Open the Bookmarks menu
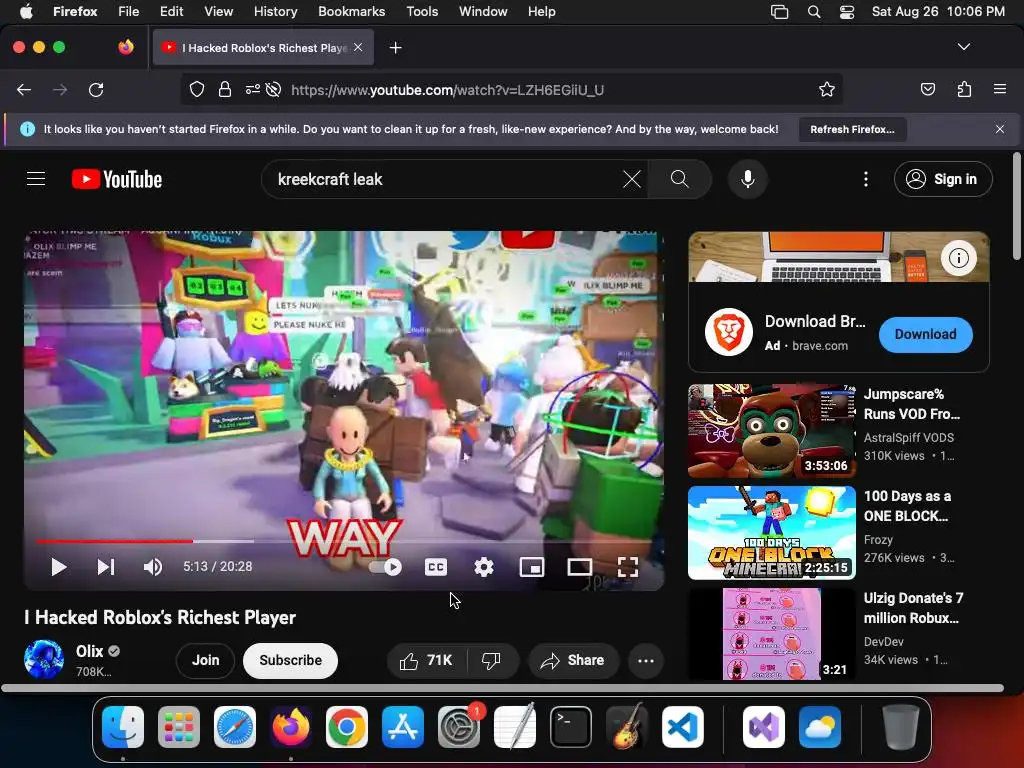The height and width of the screenshot is (768, 1024). (x=351, y=11)
